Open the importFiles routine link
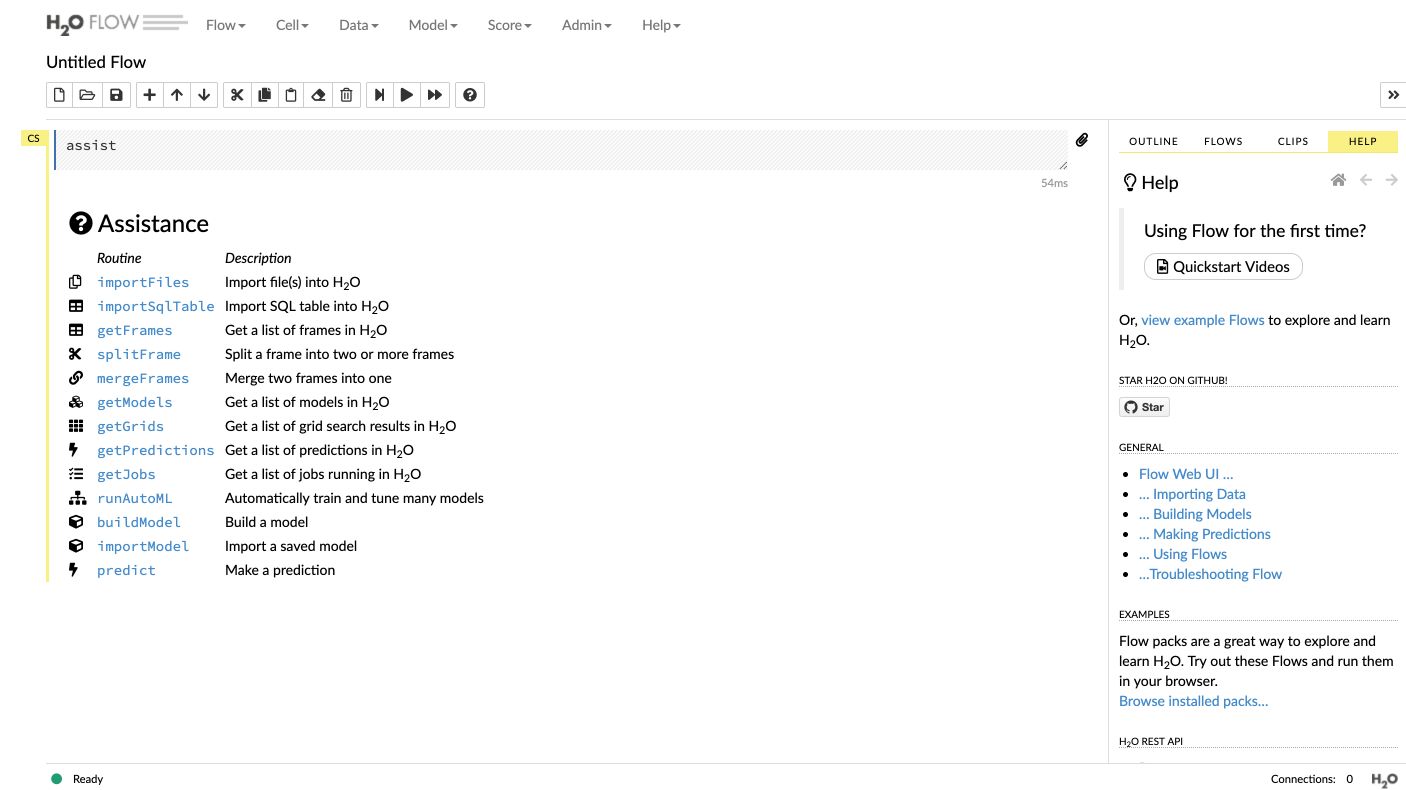Viewport: 1406px width, 790px height. pos(143,282)
